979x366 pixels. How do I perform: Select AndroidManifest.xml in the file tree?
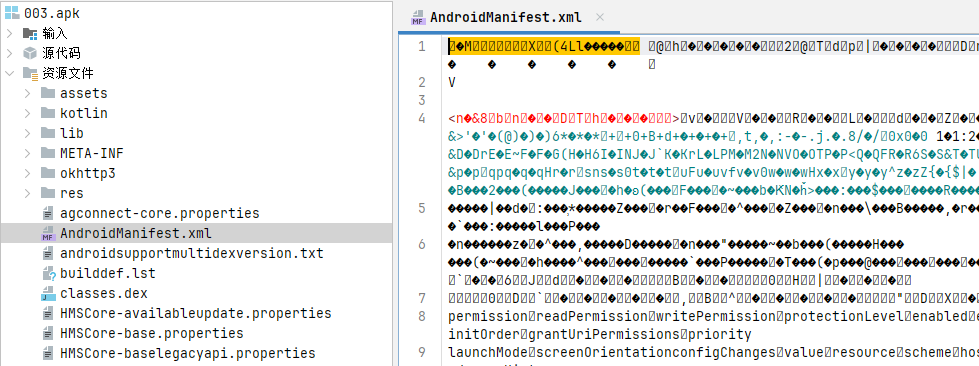pyautogui.click(x=135, y=233)
